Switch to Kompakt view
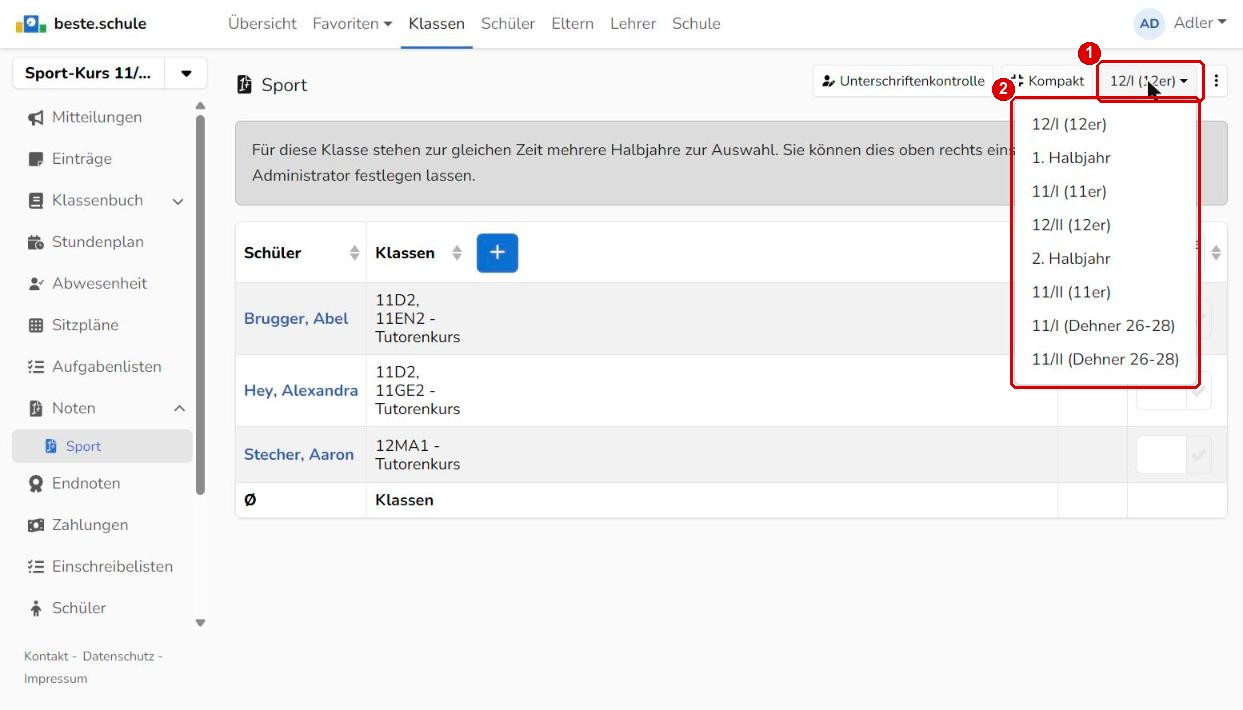The height and width of the screenshot is (710, 1243). pos(1048,81)
